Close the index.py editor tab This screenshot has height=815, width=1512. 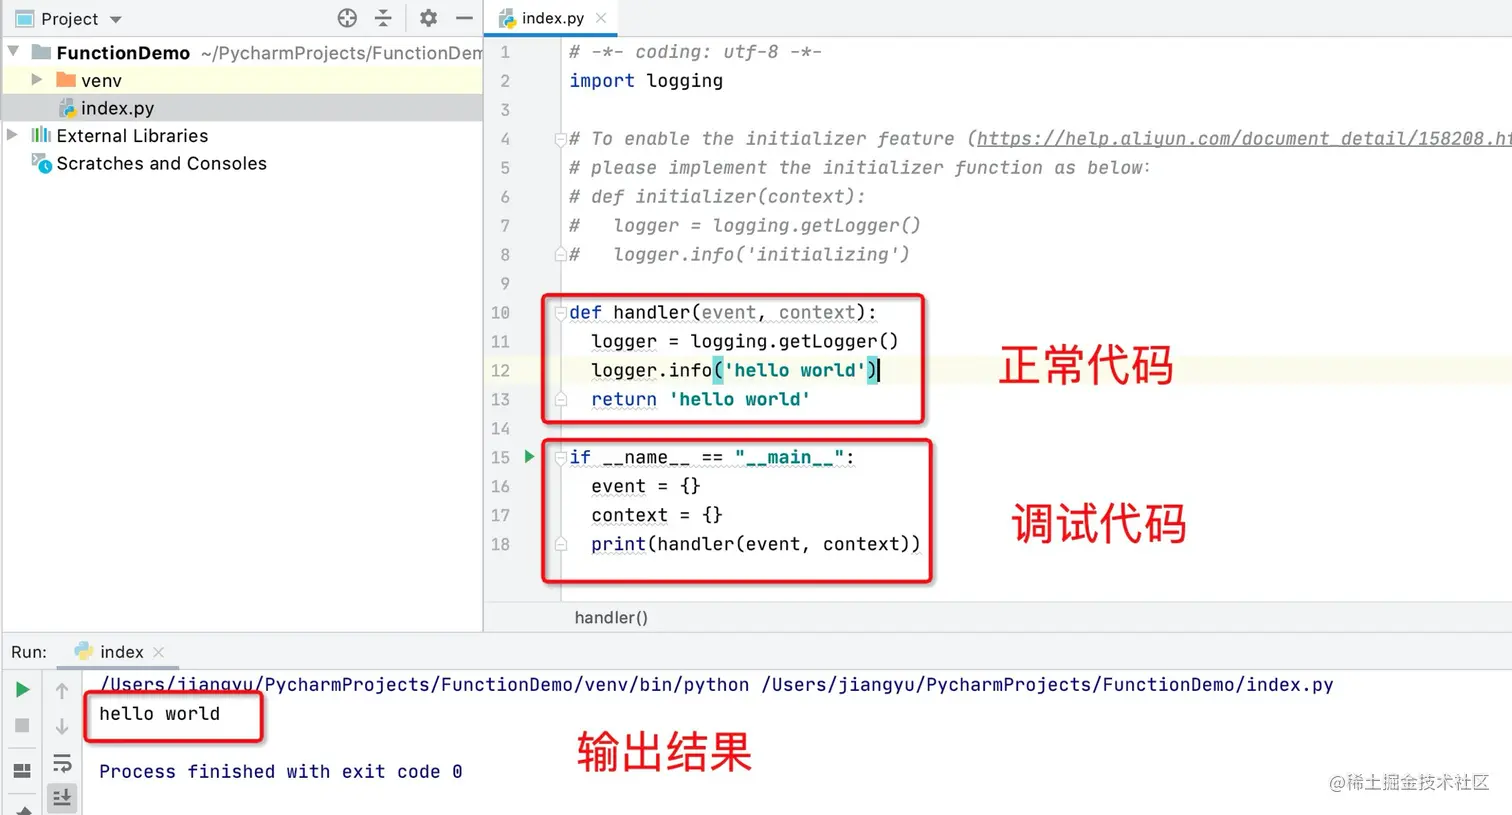click(x=601, y=18)
